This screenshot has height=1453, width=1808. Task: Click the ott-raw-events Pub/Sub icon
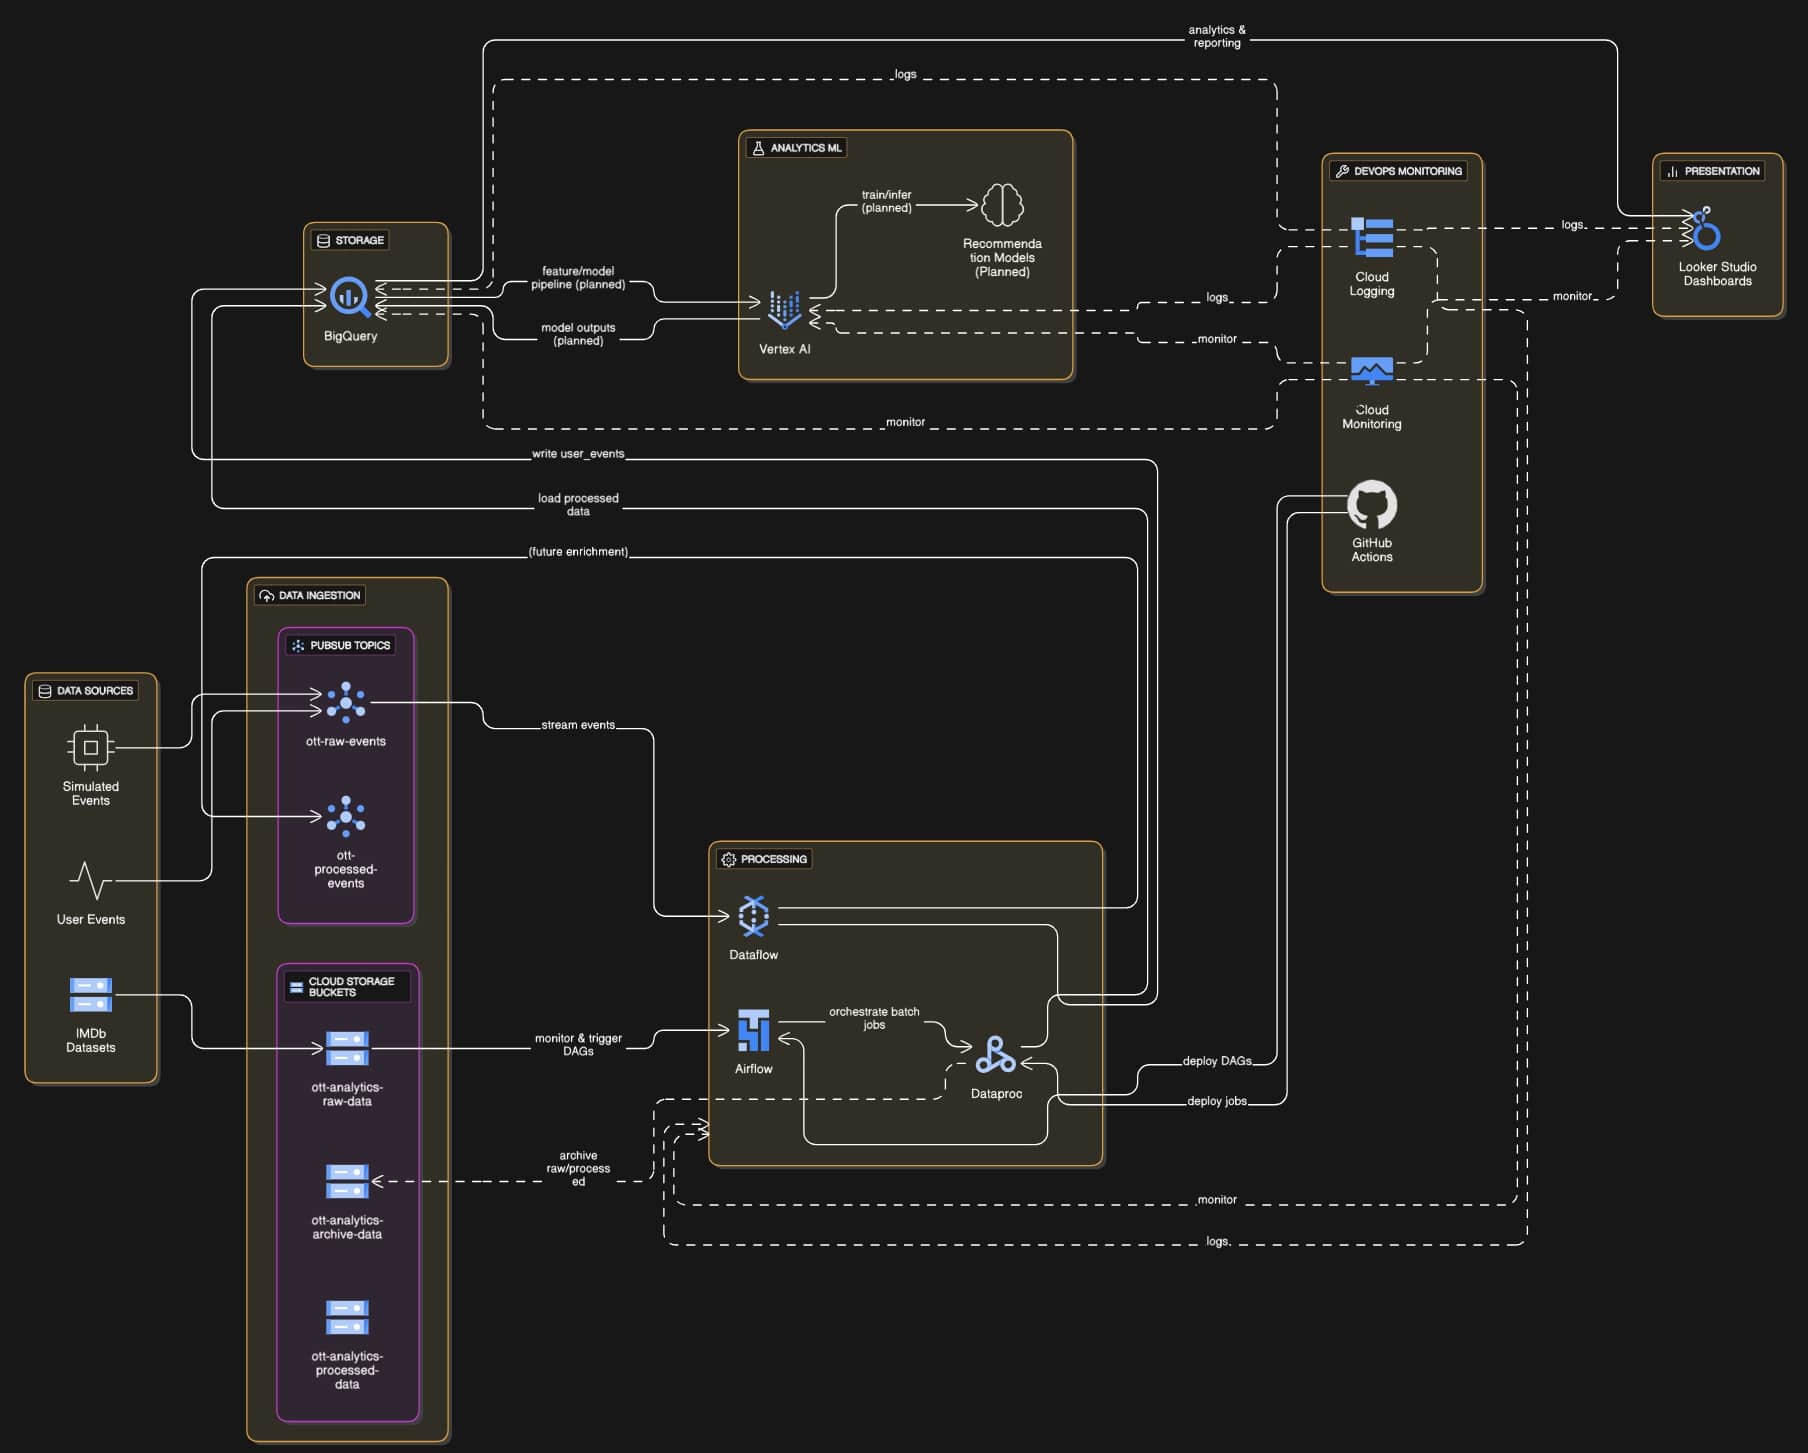pos(345,703)
